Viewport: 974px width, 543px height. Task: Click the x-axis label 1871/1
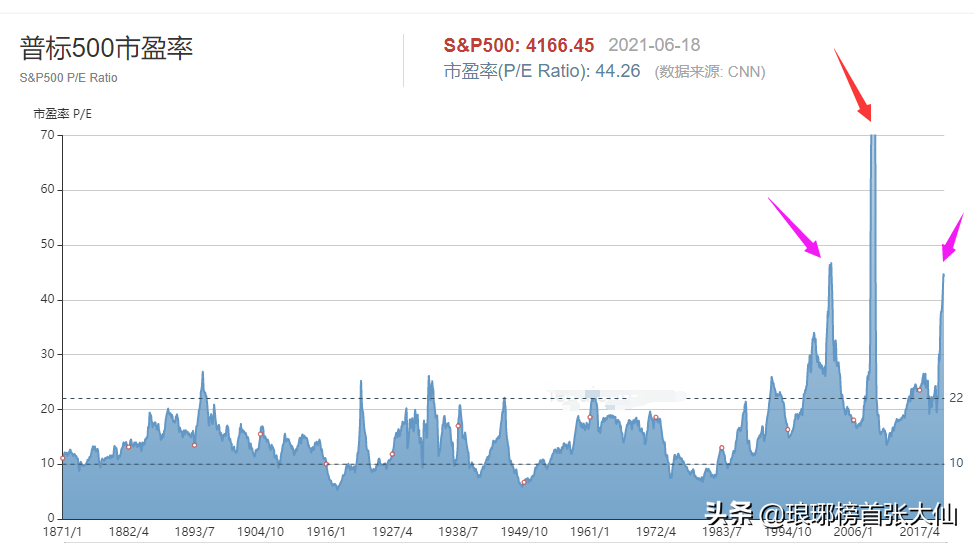point(62,532)
